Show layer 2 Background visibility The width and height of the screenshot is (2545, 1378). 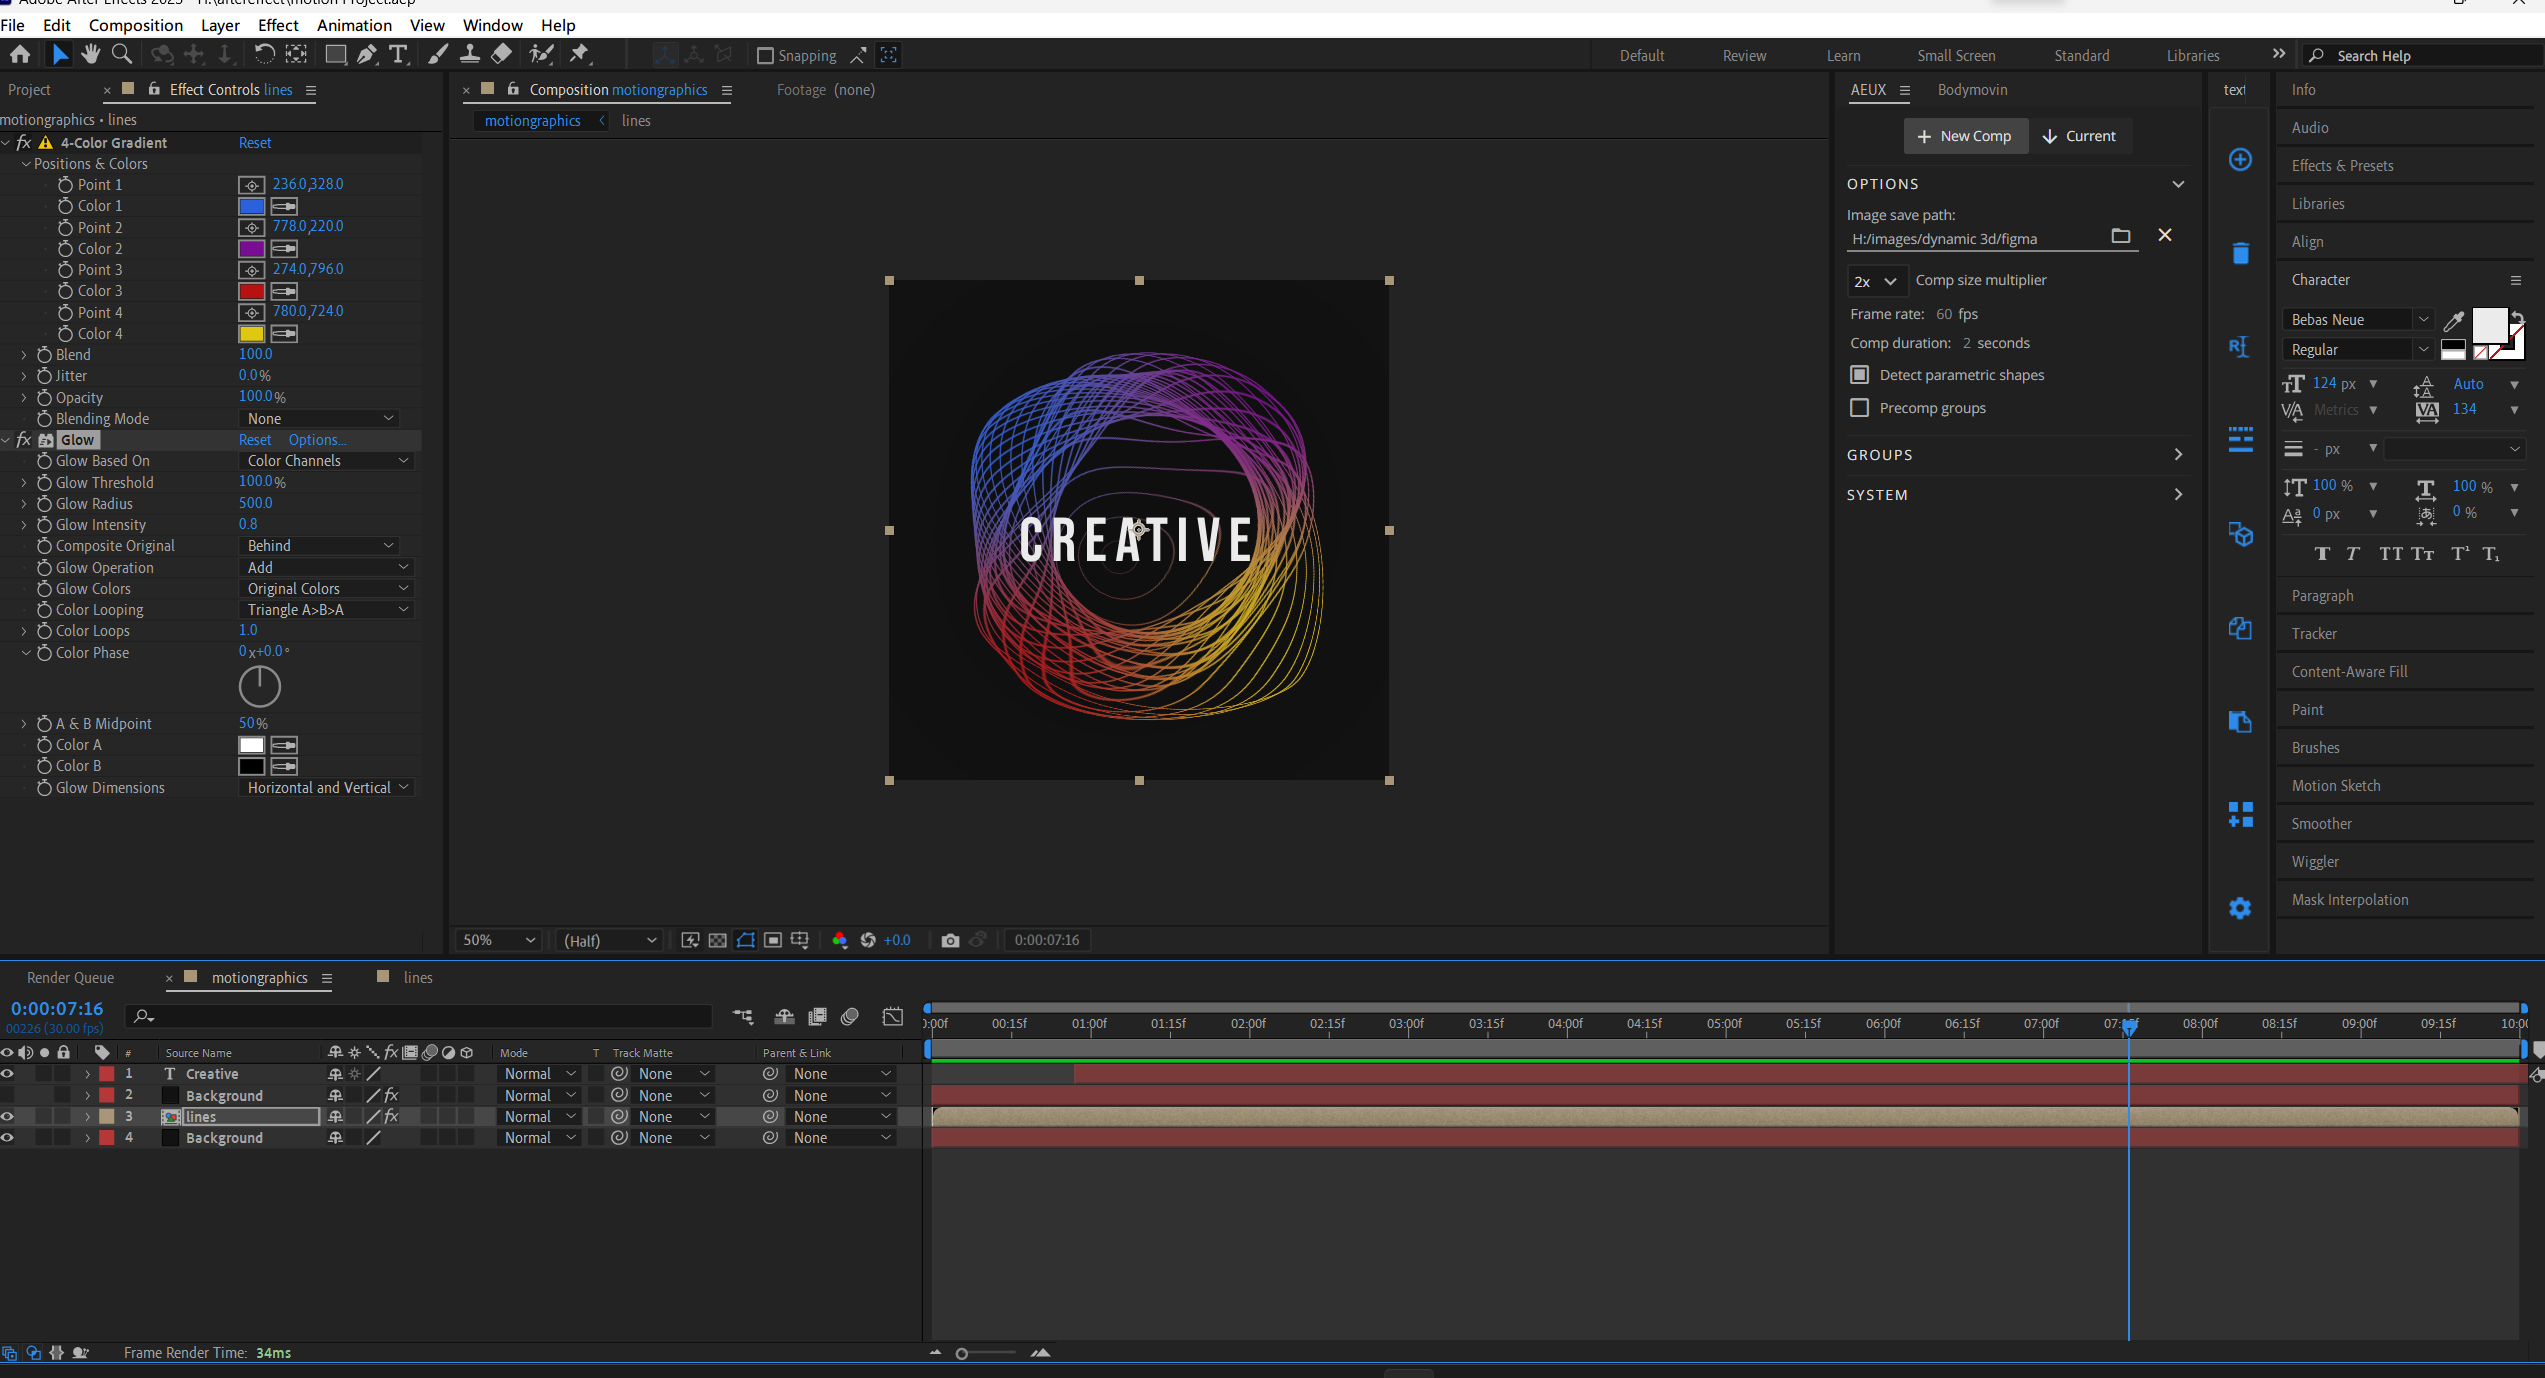tap(8, 1096)
